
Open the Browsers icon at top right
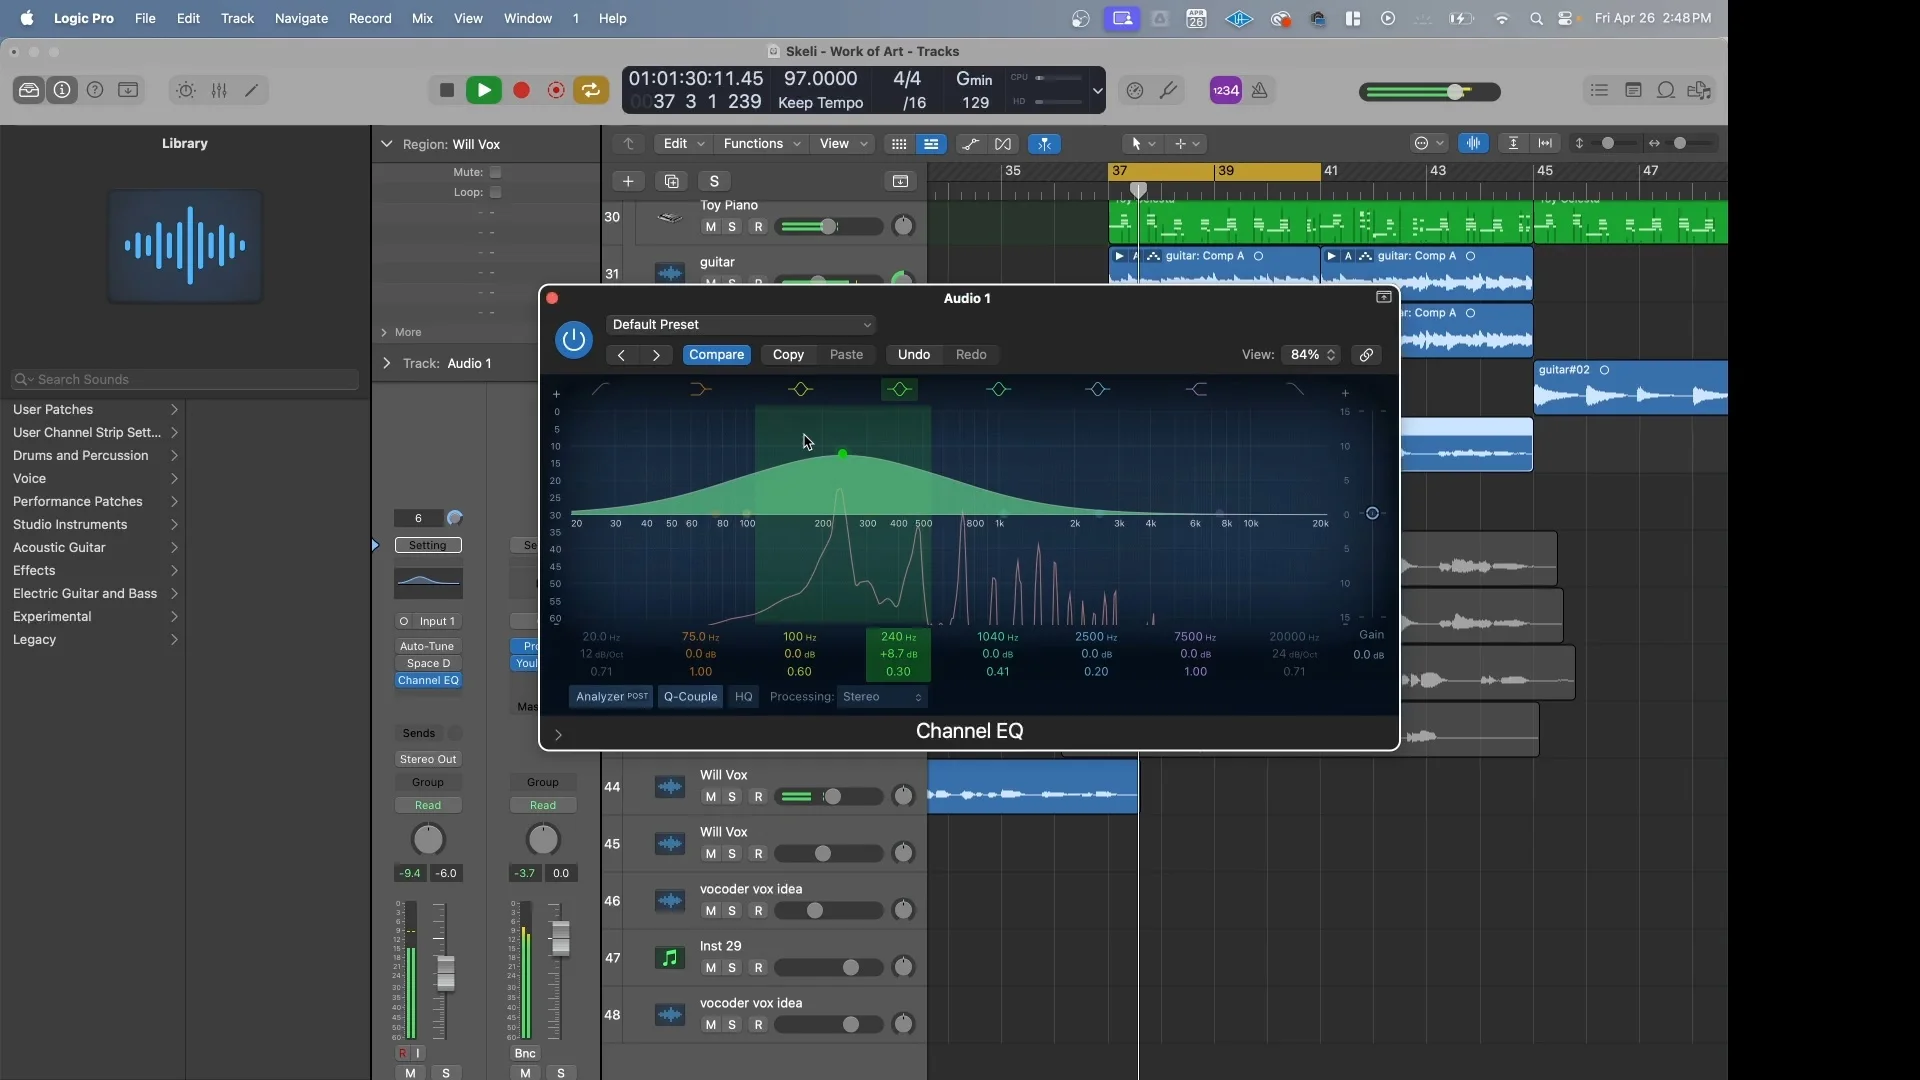pyautogui.click(x=1700, y=90)
